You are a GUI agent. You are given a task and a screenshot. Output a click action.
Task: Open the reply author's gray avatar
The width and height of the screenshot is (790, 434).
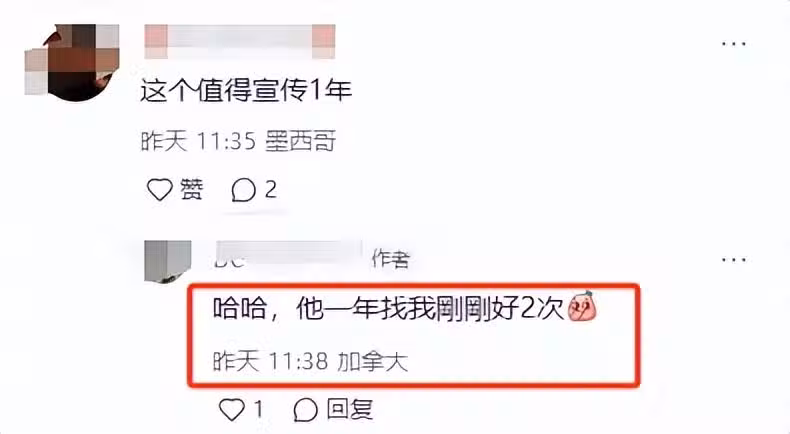pyautogui.click(x=168, y=262)
